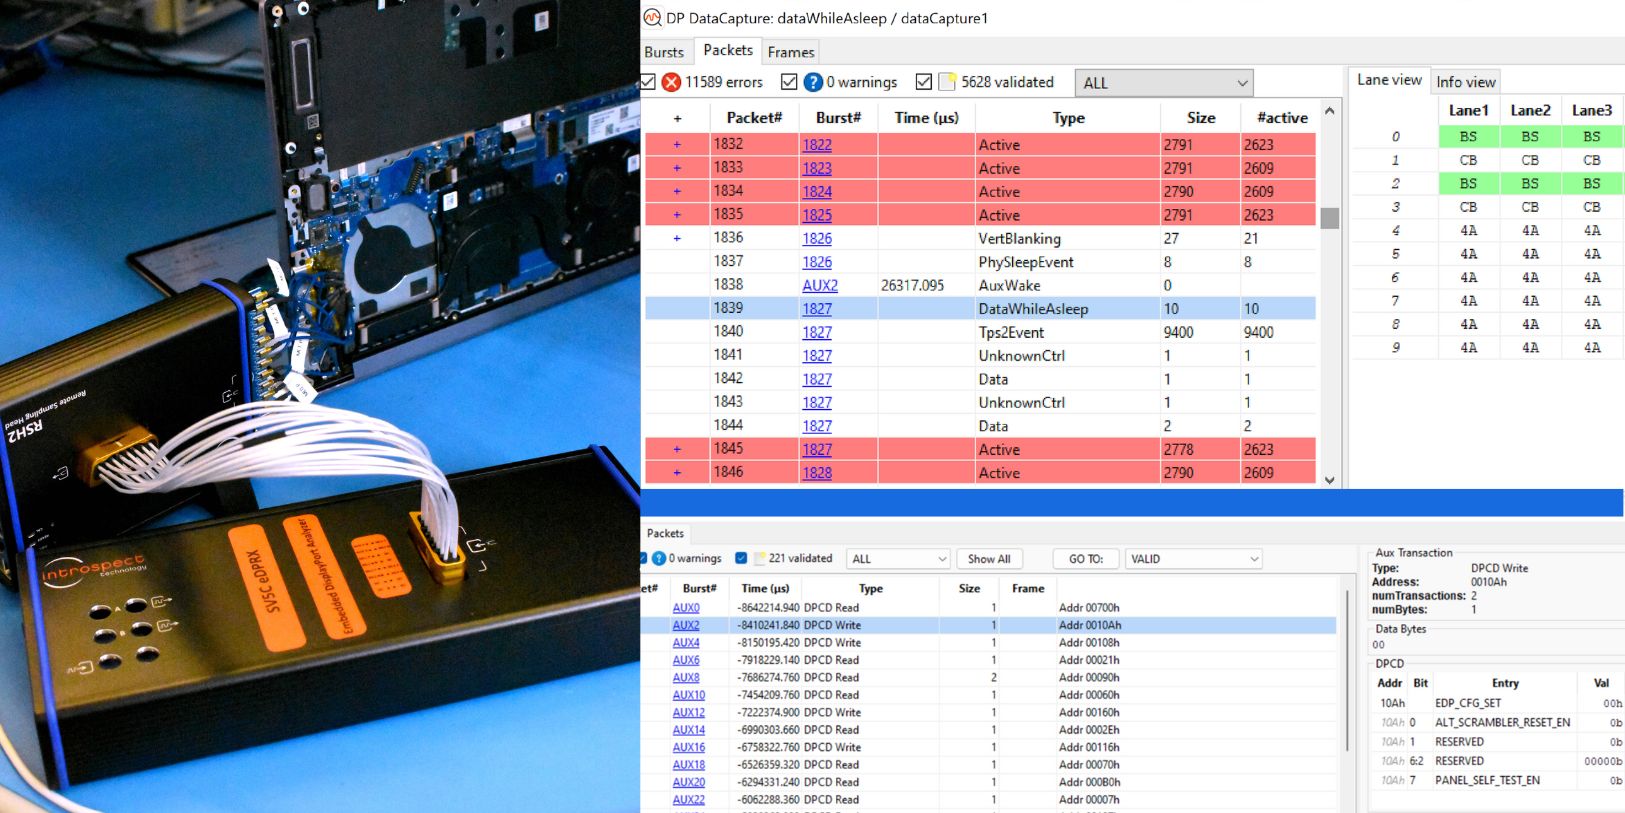The width and height of the screenshot is (1625, 813).
Task: Expand packet 1846 row with plus sign
Action: pos(677,473)
